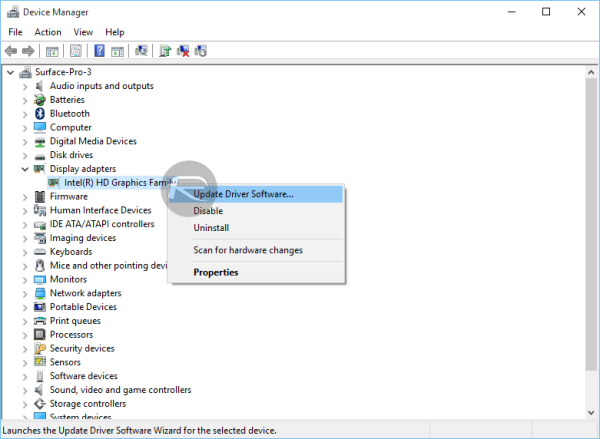Click the Back arrow toolbar icon

pyautogui.click(x=11, y=51)
